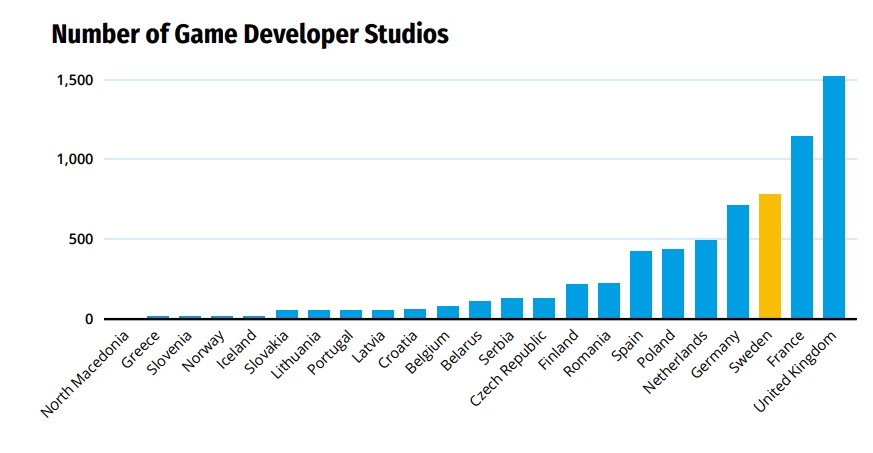
Task: Click the Finland bar
Action: pos(577,301)
